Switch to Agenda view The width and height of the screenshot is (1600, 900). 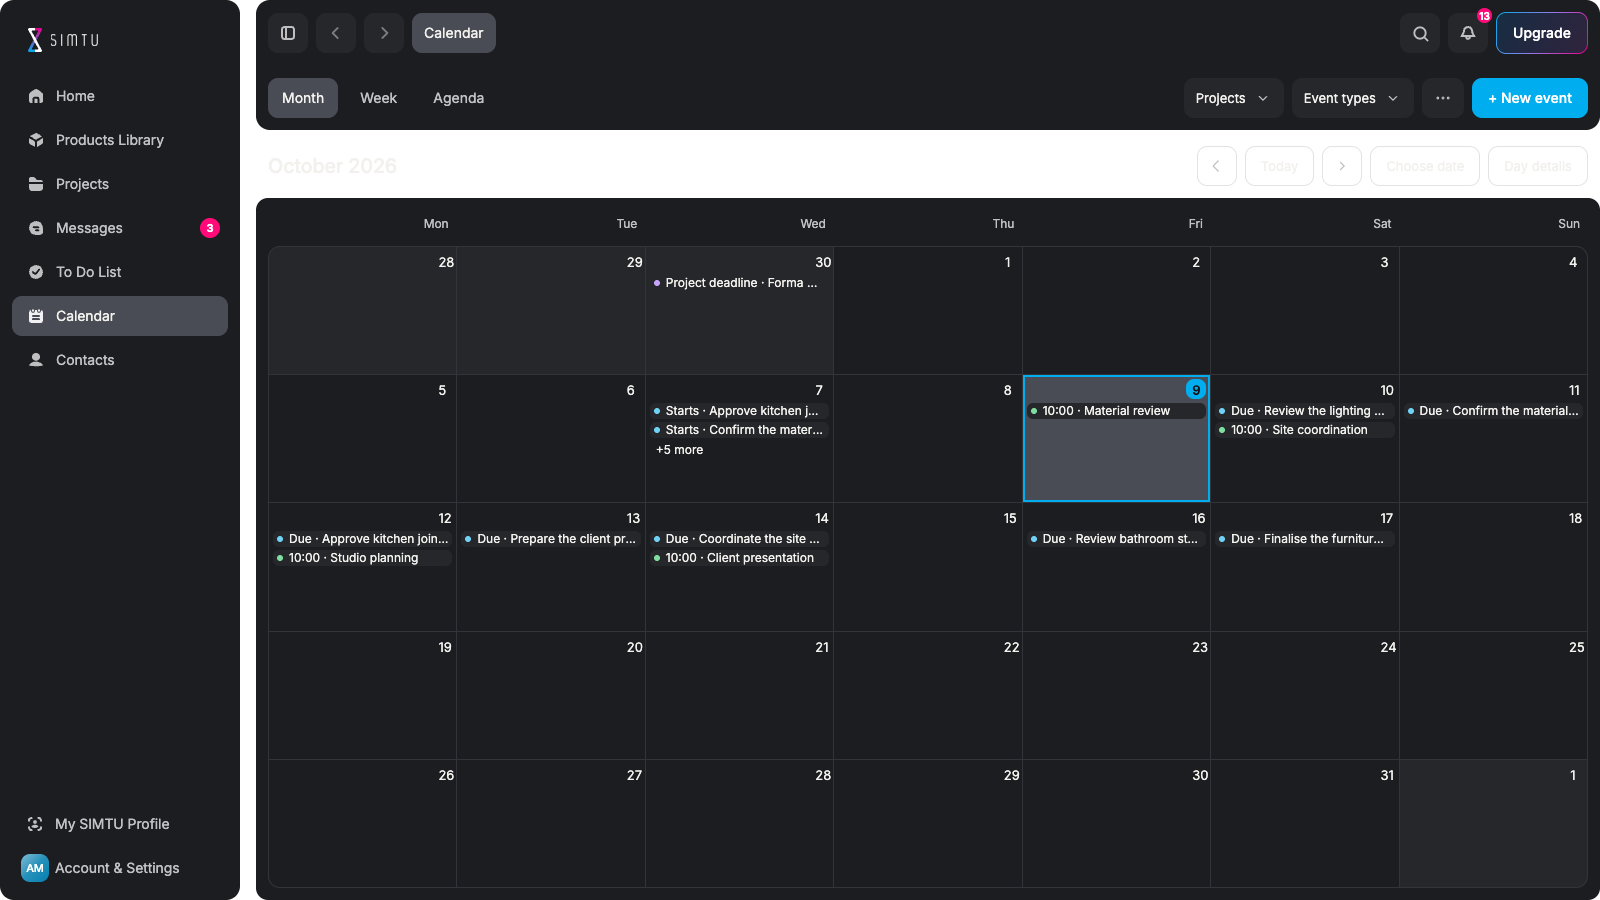pyautogui.click(x=458, y=98)
